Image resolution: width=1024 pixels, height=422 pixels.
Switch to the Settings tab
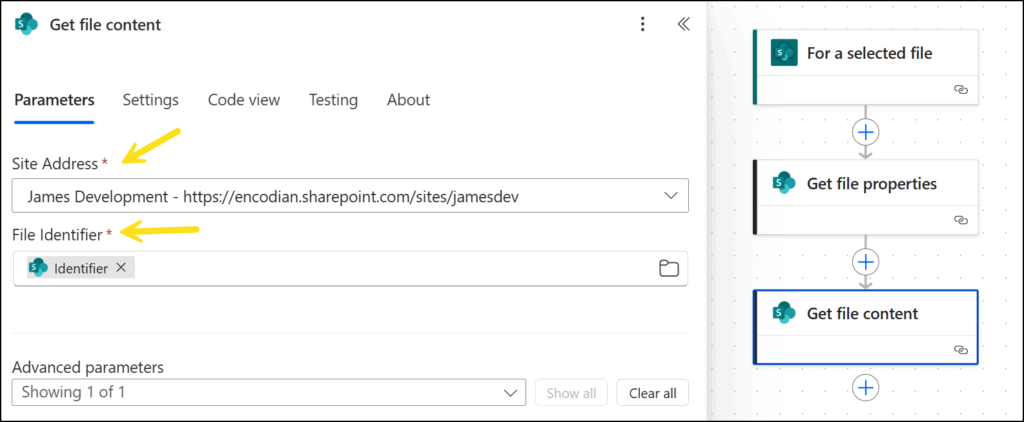[151, 100]
